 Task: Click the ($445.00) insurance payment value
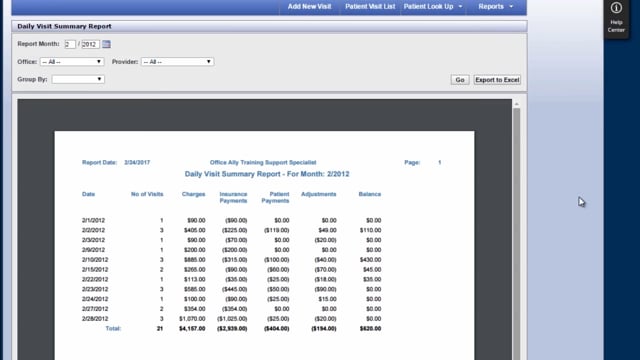234,289
